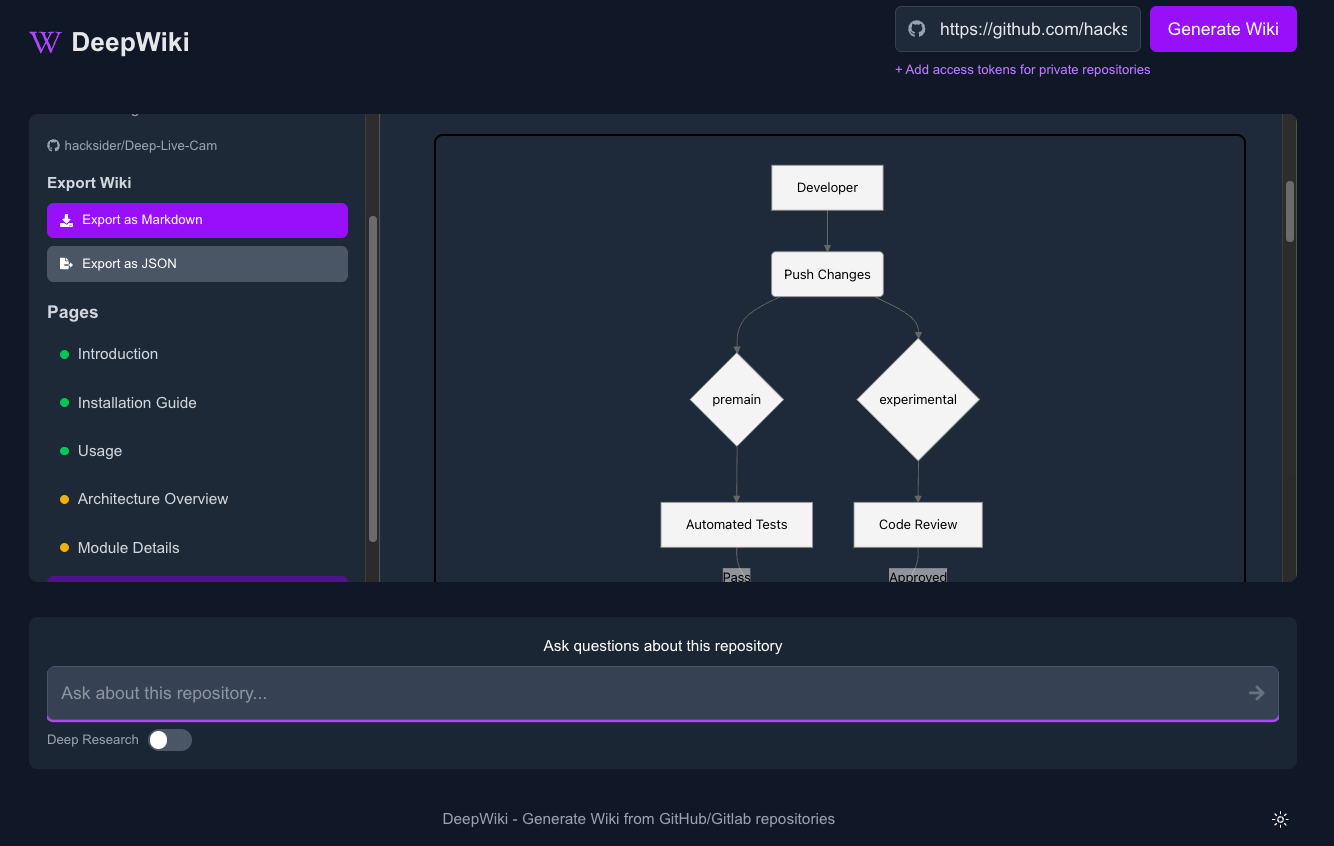Open the Introduction page
Screen dimensions: 1334x846
tap(117, 354)
